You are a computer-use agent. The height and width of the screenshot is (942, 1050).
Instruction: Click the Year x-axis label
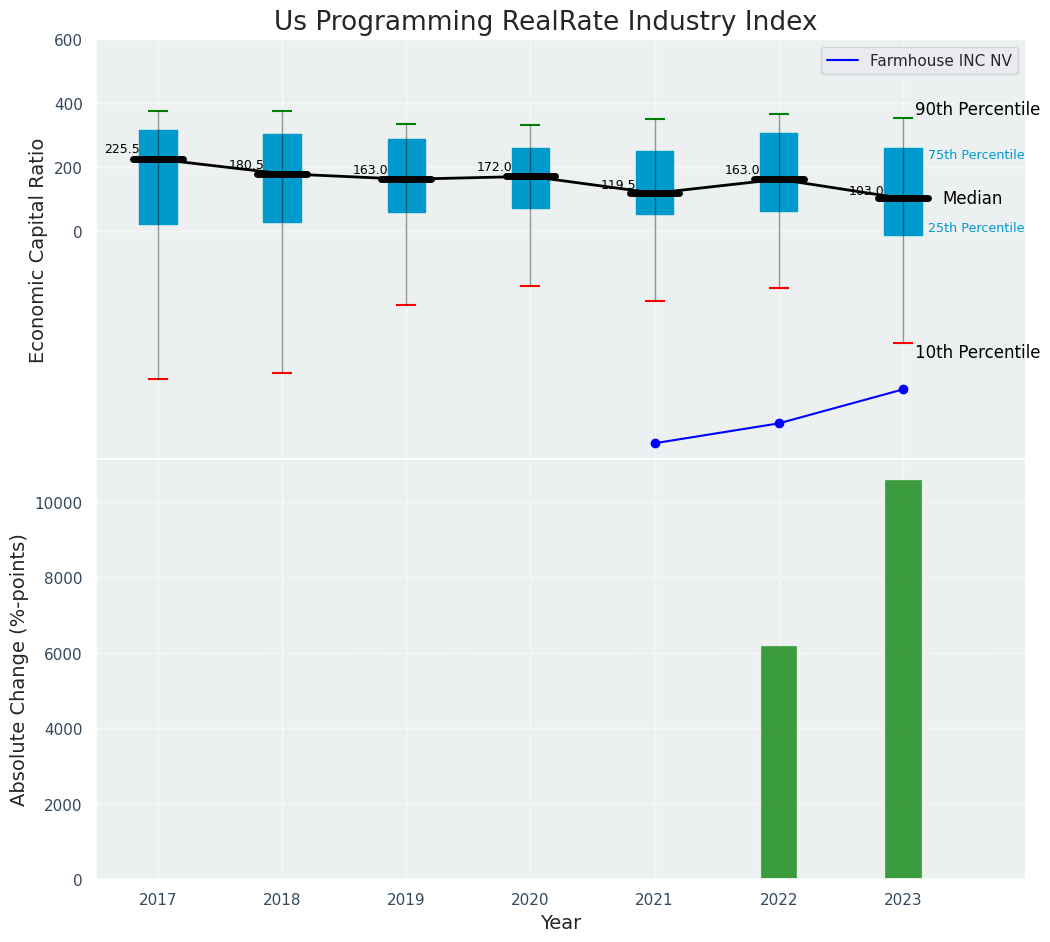point(560,923)
